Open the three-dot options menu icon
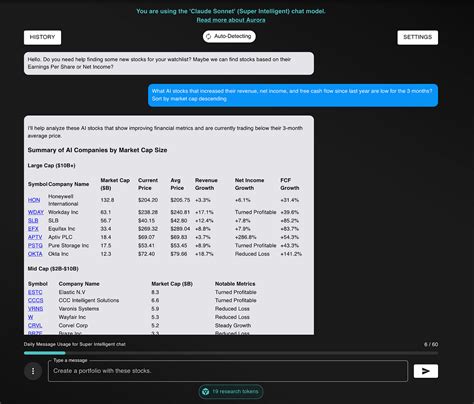 pyautogui.click(x=33, y=371)
